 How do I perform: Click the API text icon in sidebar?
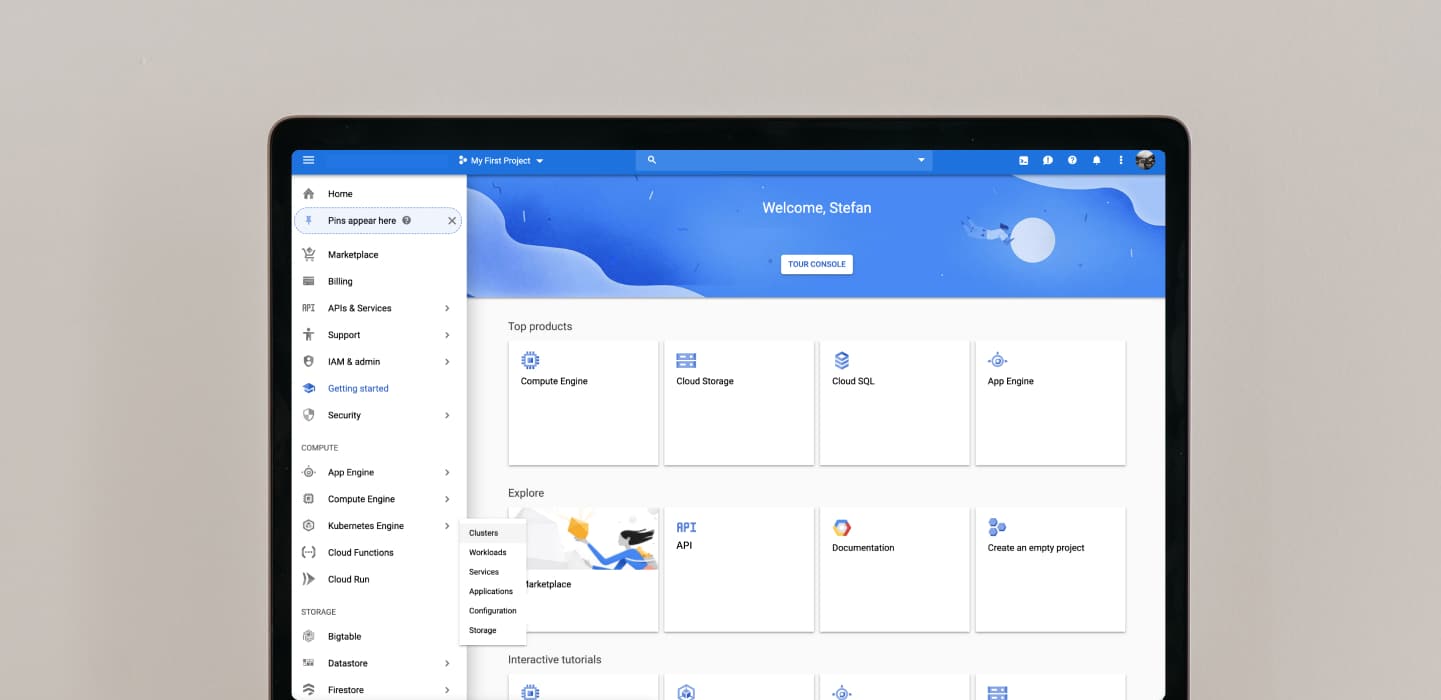[309, 308]
